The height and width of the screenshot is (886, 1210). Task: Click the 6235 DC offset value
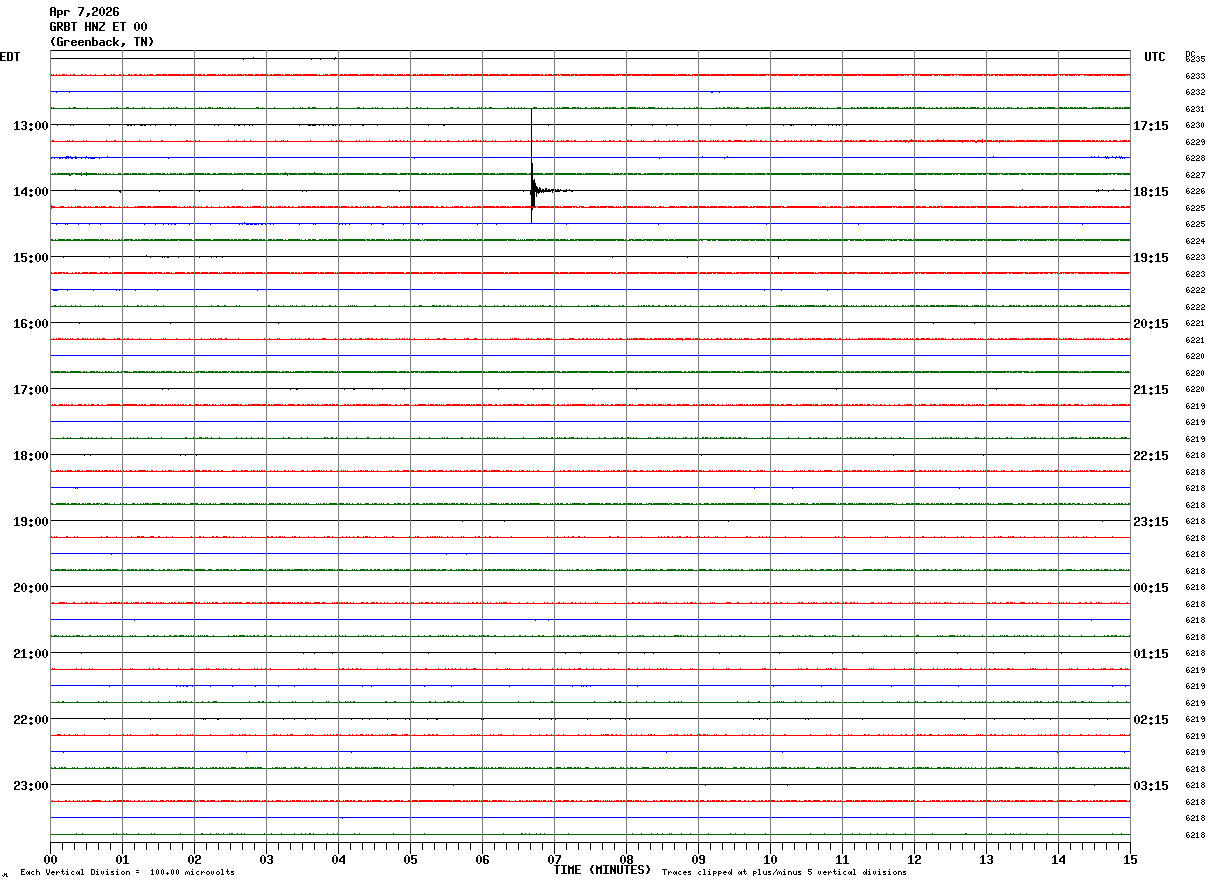click(1194, 59)
